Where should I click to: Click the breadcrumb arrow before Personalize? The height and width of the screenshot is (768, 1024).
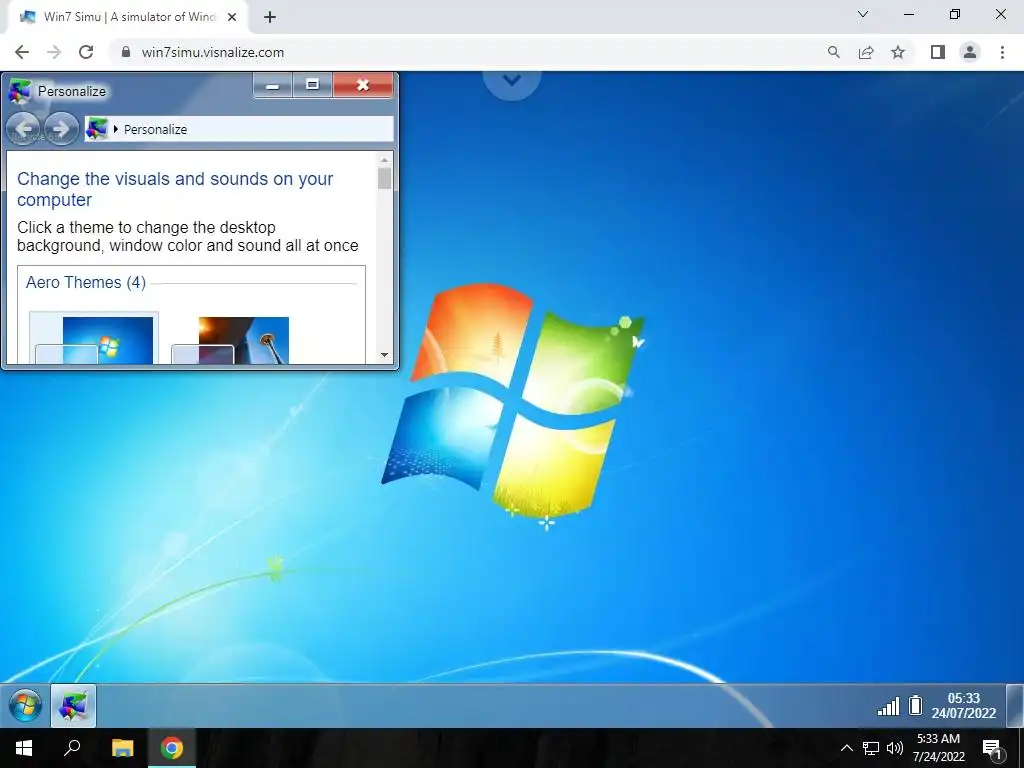tap(116, 129)
